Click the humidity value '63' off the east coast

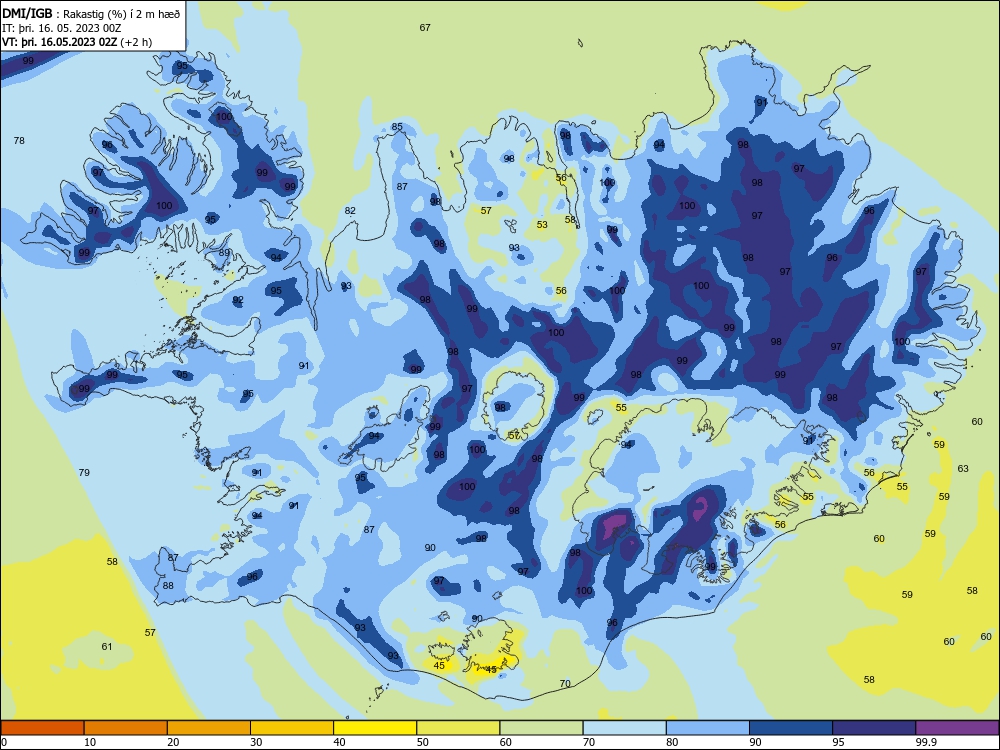coord(963,468)
